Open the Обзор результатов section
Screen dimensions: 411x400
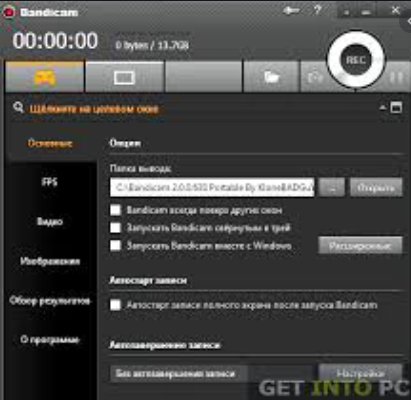(x=50, y=301)
